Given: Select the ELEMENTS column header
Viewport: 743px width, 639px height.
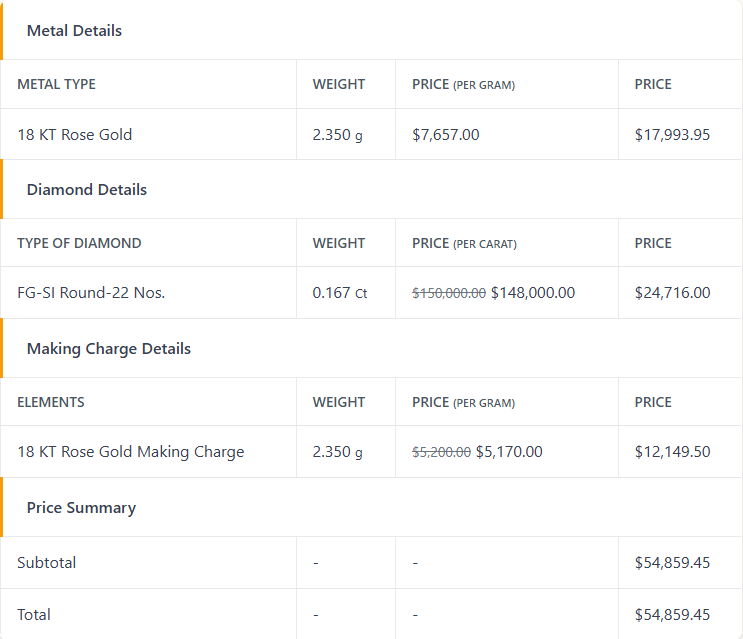Looking at the screenshot, I should (x=51, y=402).
